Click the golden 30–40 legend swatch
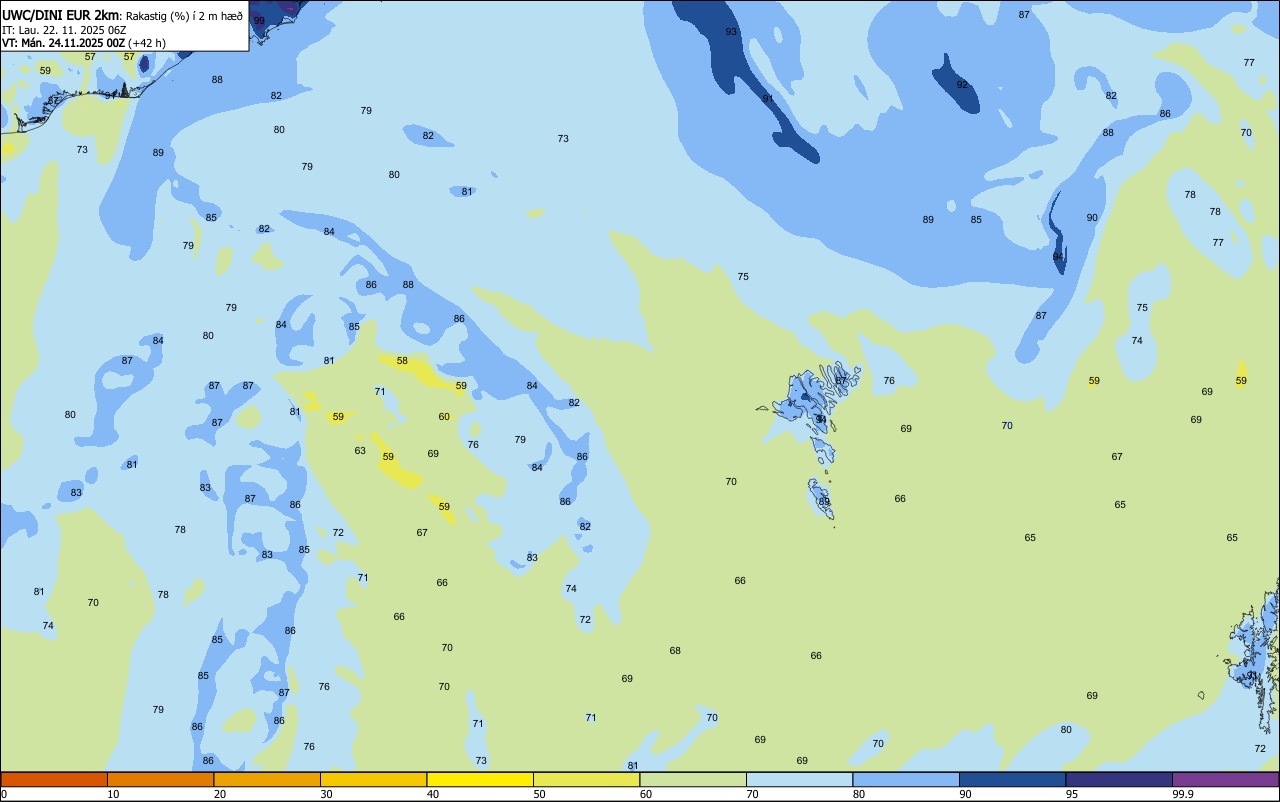 (373, 779)
